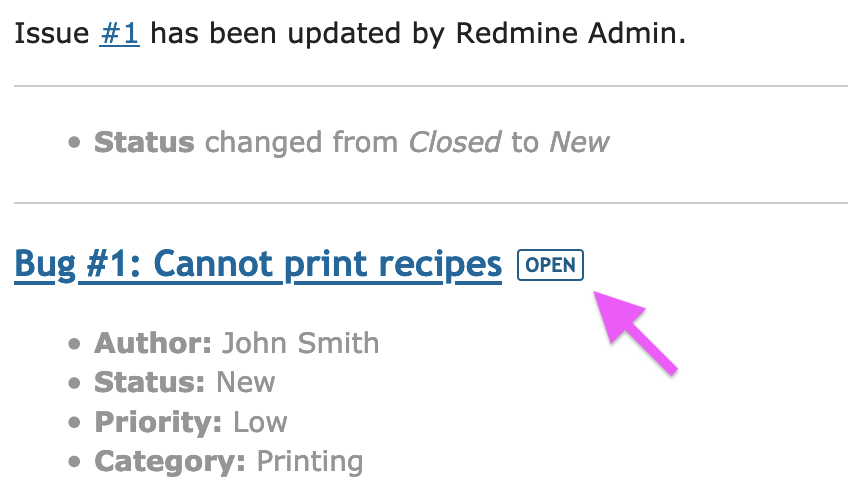Viewport: 848px width, 478px height.
Task: Click the pink arrow annotation
Action: 634,331
